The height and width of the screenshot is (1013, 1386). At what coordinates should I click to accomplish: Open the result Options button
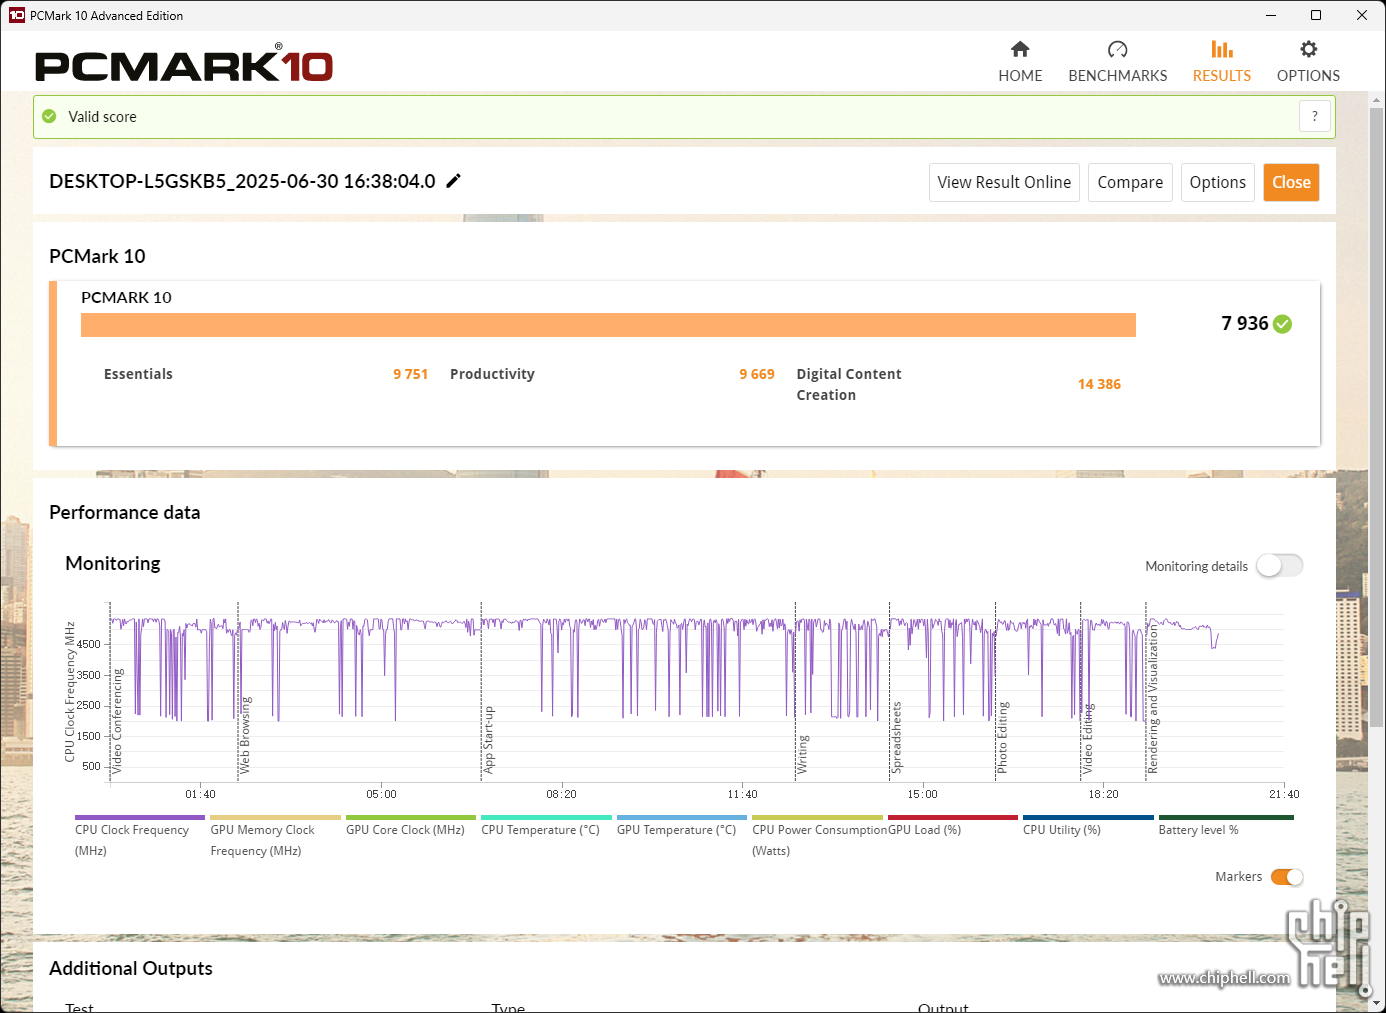[x=1217, y=182]
